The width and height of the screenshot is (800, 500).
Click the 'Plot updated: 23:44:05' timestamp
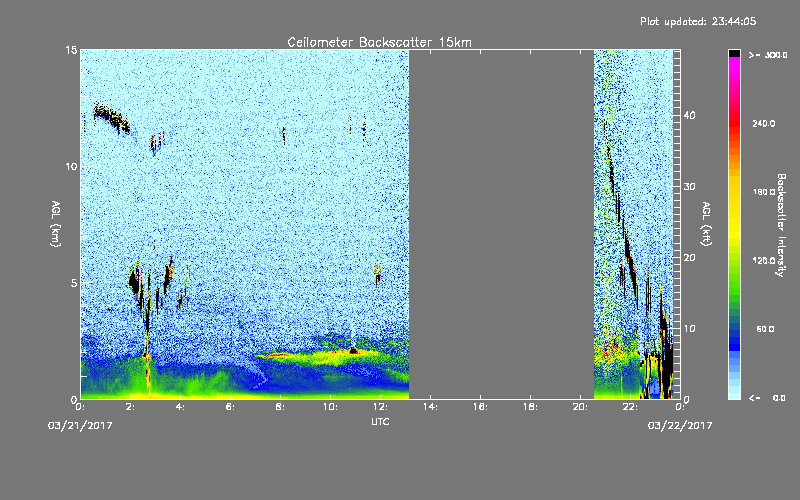click(698, 21)
